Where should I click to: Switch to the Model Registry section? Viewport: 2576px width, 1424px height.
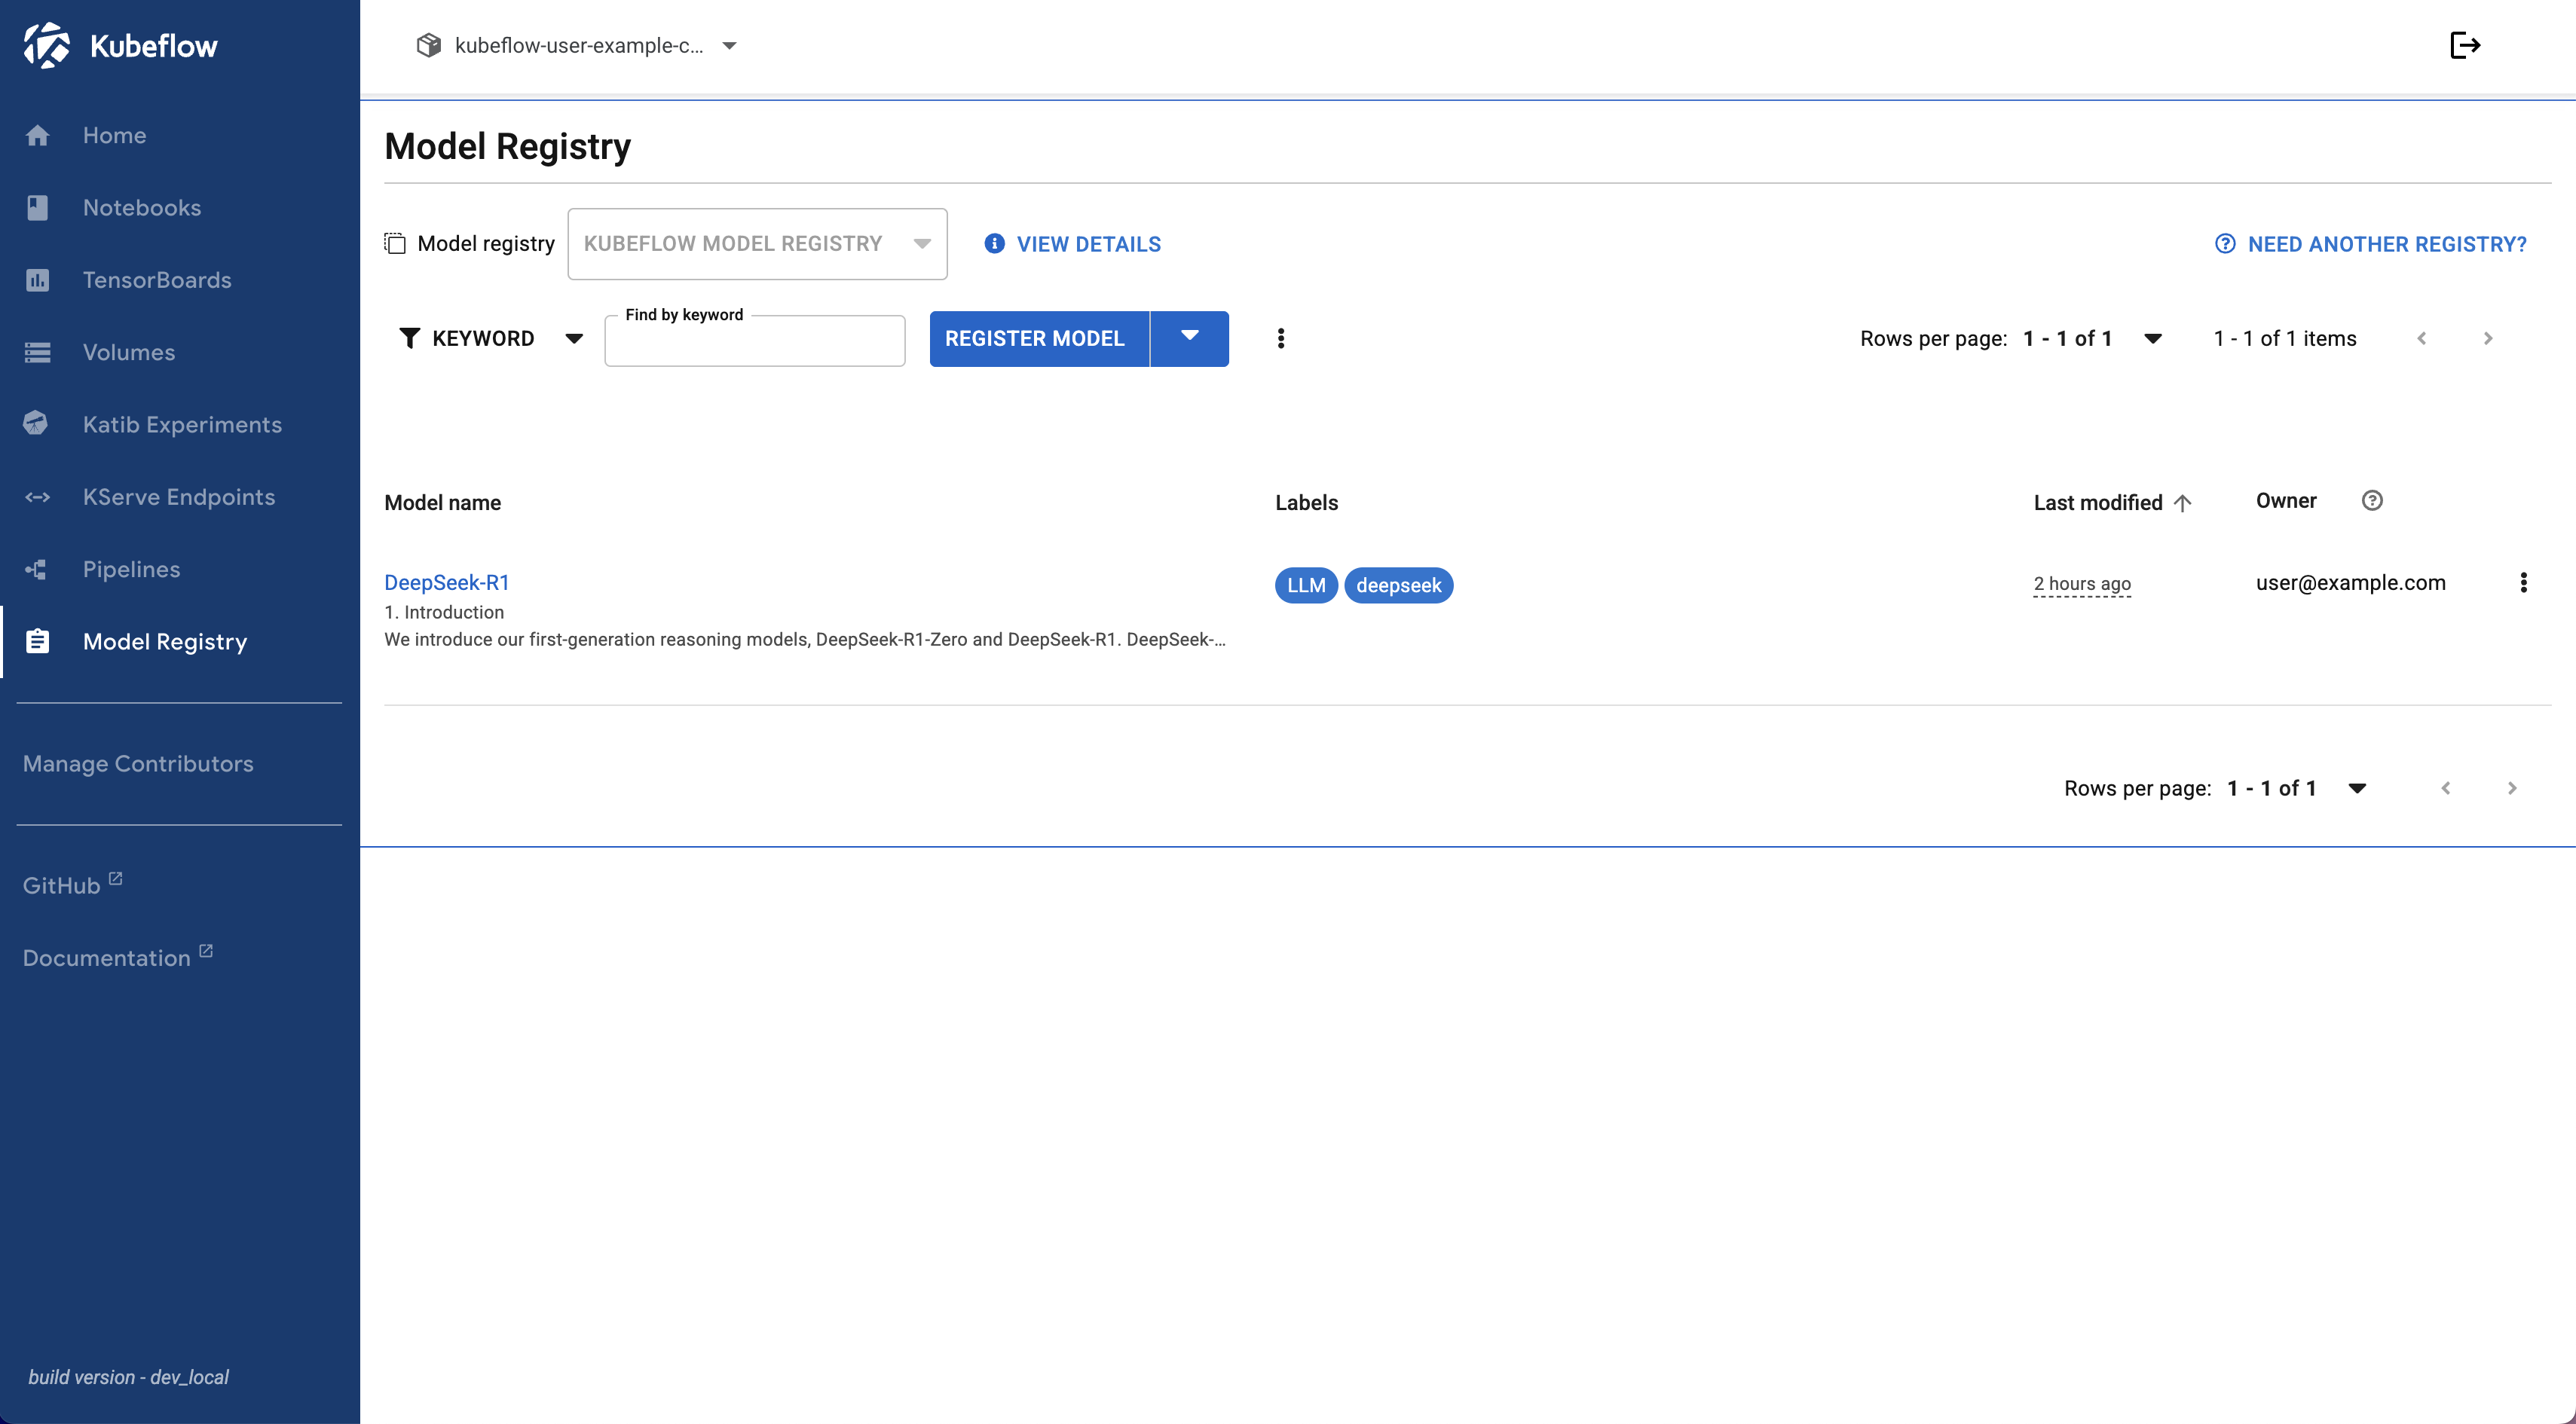(164, 641)
